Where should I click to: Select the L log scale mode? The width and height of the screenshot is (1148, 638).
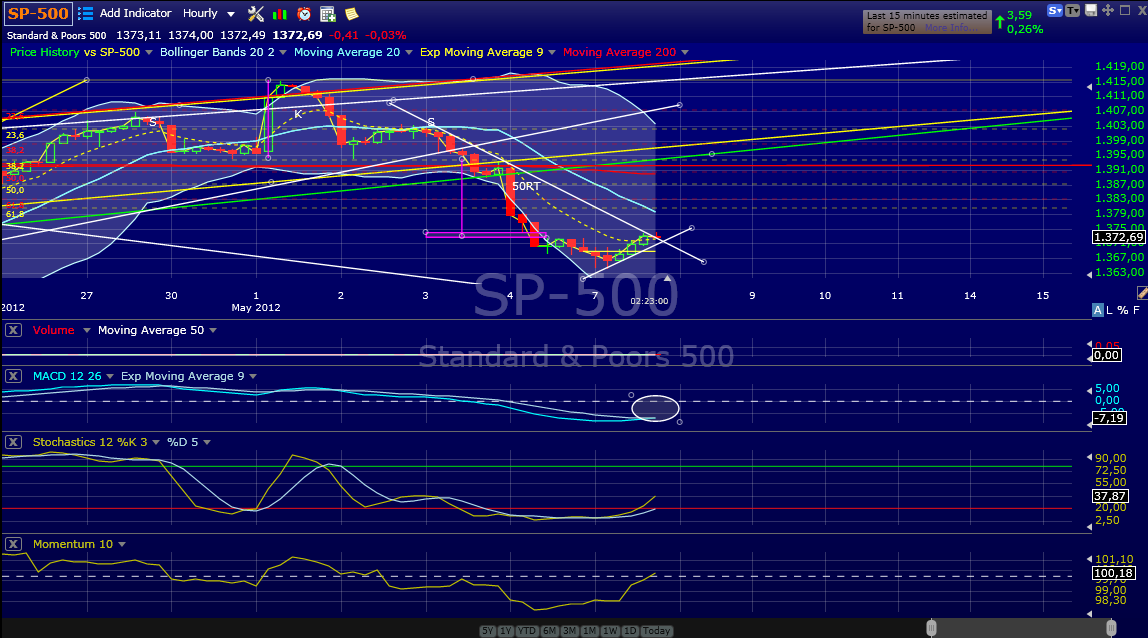click(1109, 310)
